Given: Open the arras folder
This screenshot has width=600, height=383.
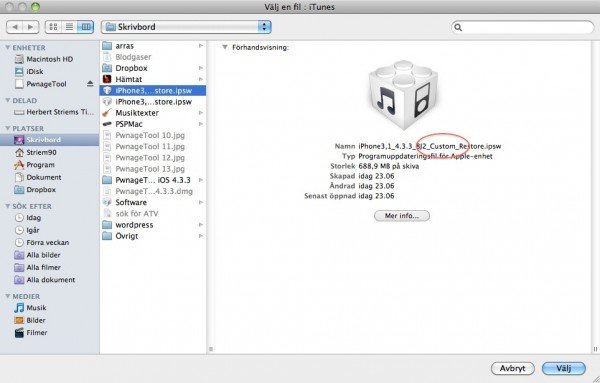Looking at the screenshot, I should point(153,46).
